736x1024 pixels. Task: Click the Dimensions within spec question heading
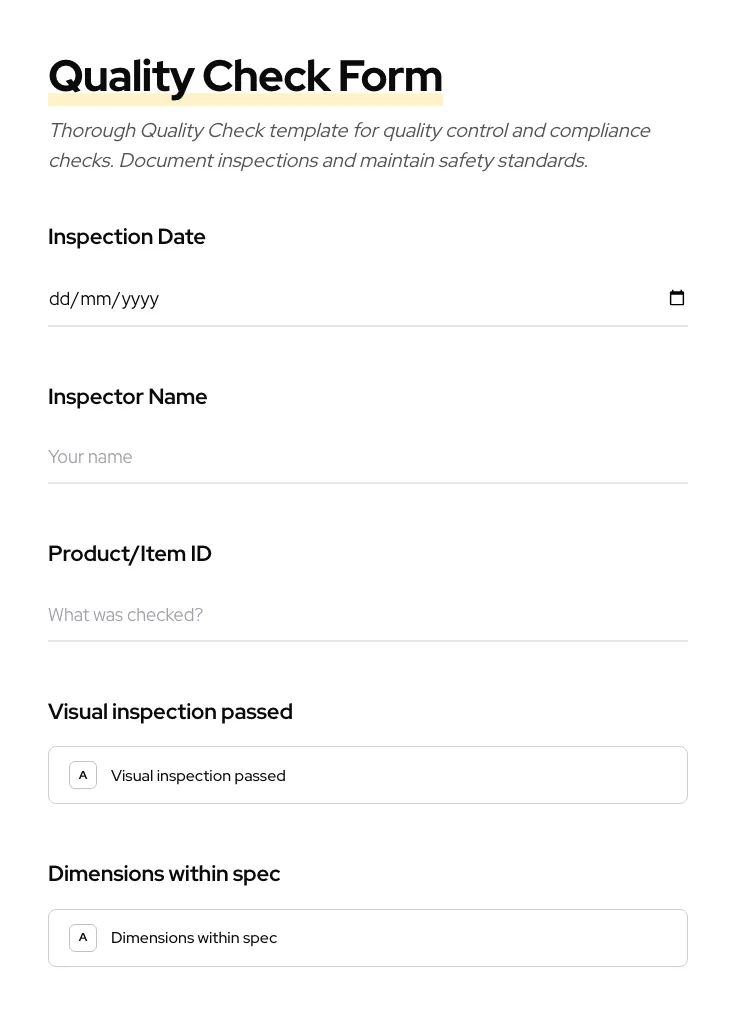(164, 874)
